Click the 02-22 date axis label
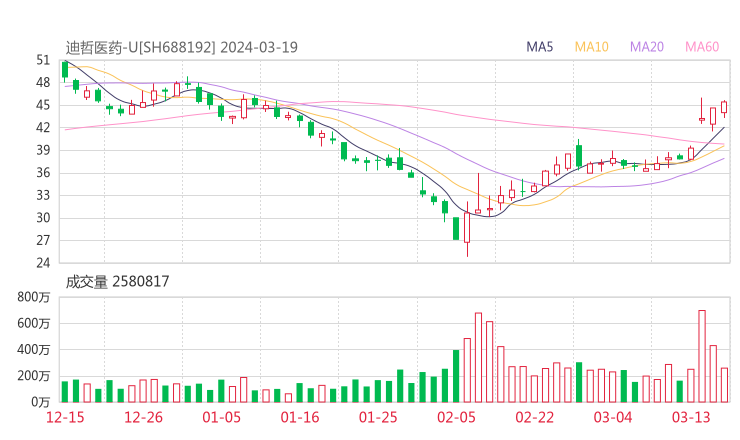Screen dimensions: 740x440 pos(534,417)
